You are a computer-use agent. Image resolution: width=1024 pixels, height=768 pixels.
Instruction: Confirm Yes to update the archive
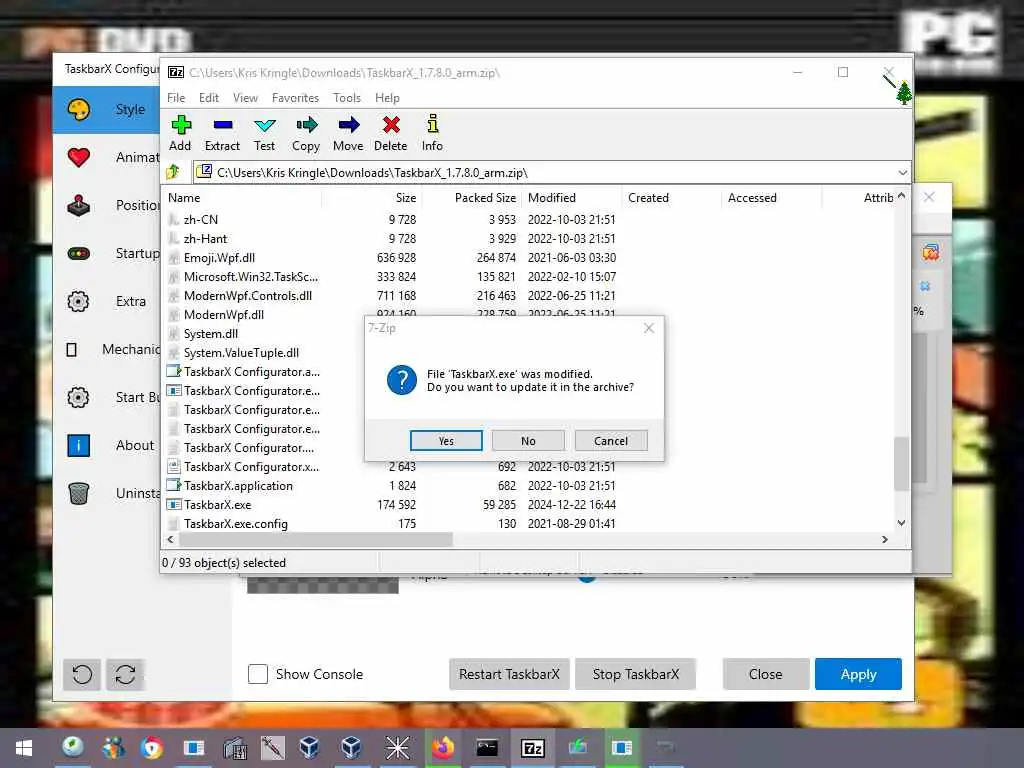[x=446, y=441]
